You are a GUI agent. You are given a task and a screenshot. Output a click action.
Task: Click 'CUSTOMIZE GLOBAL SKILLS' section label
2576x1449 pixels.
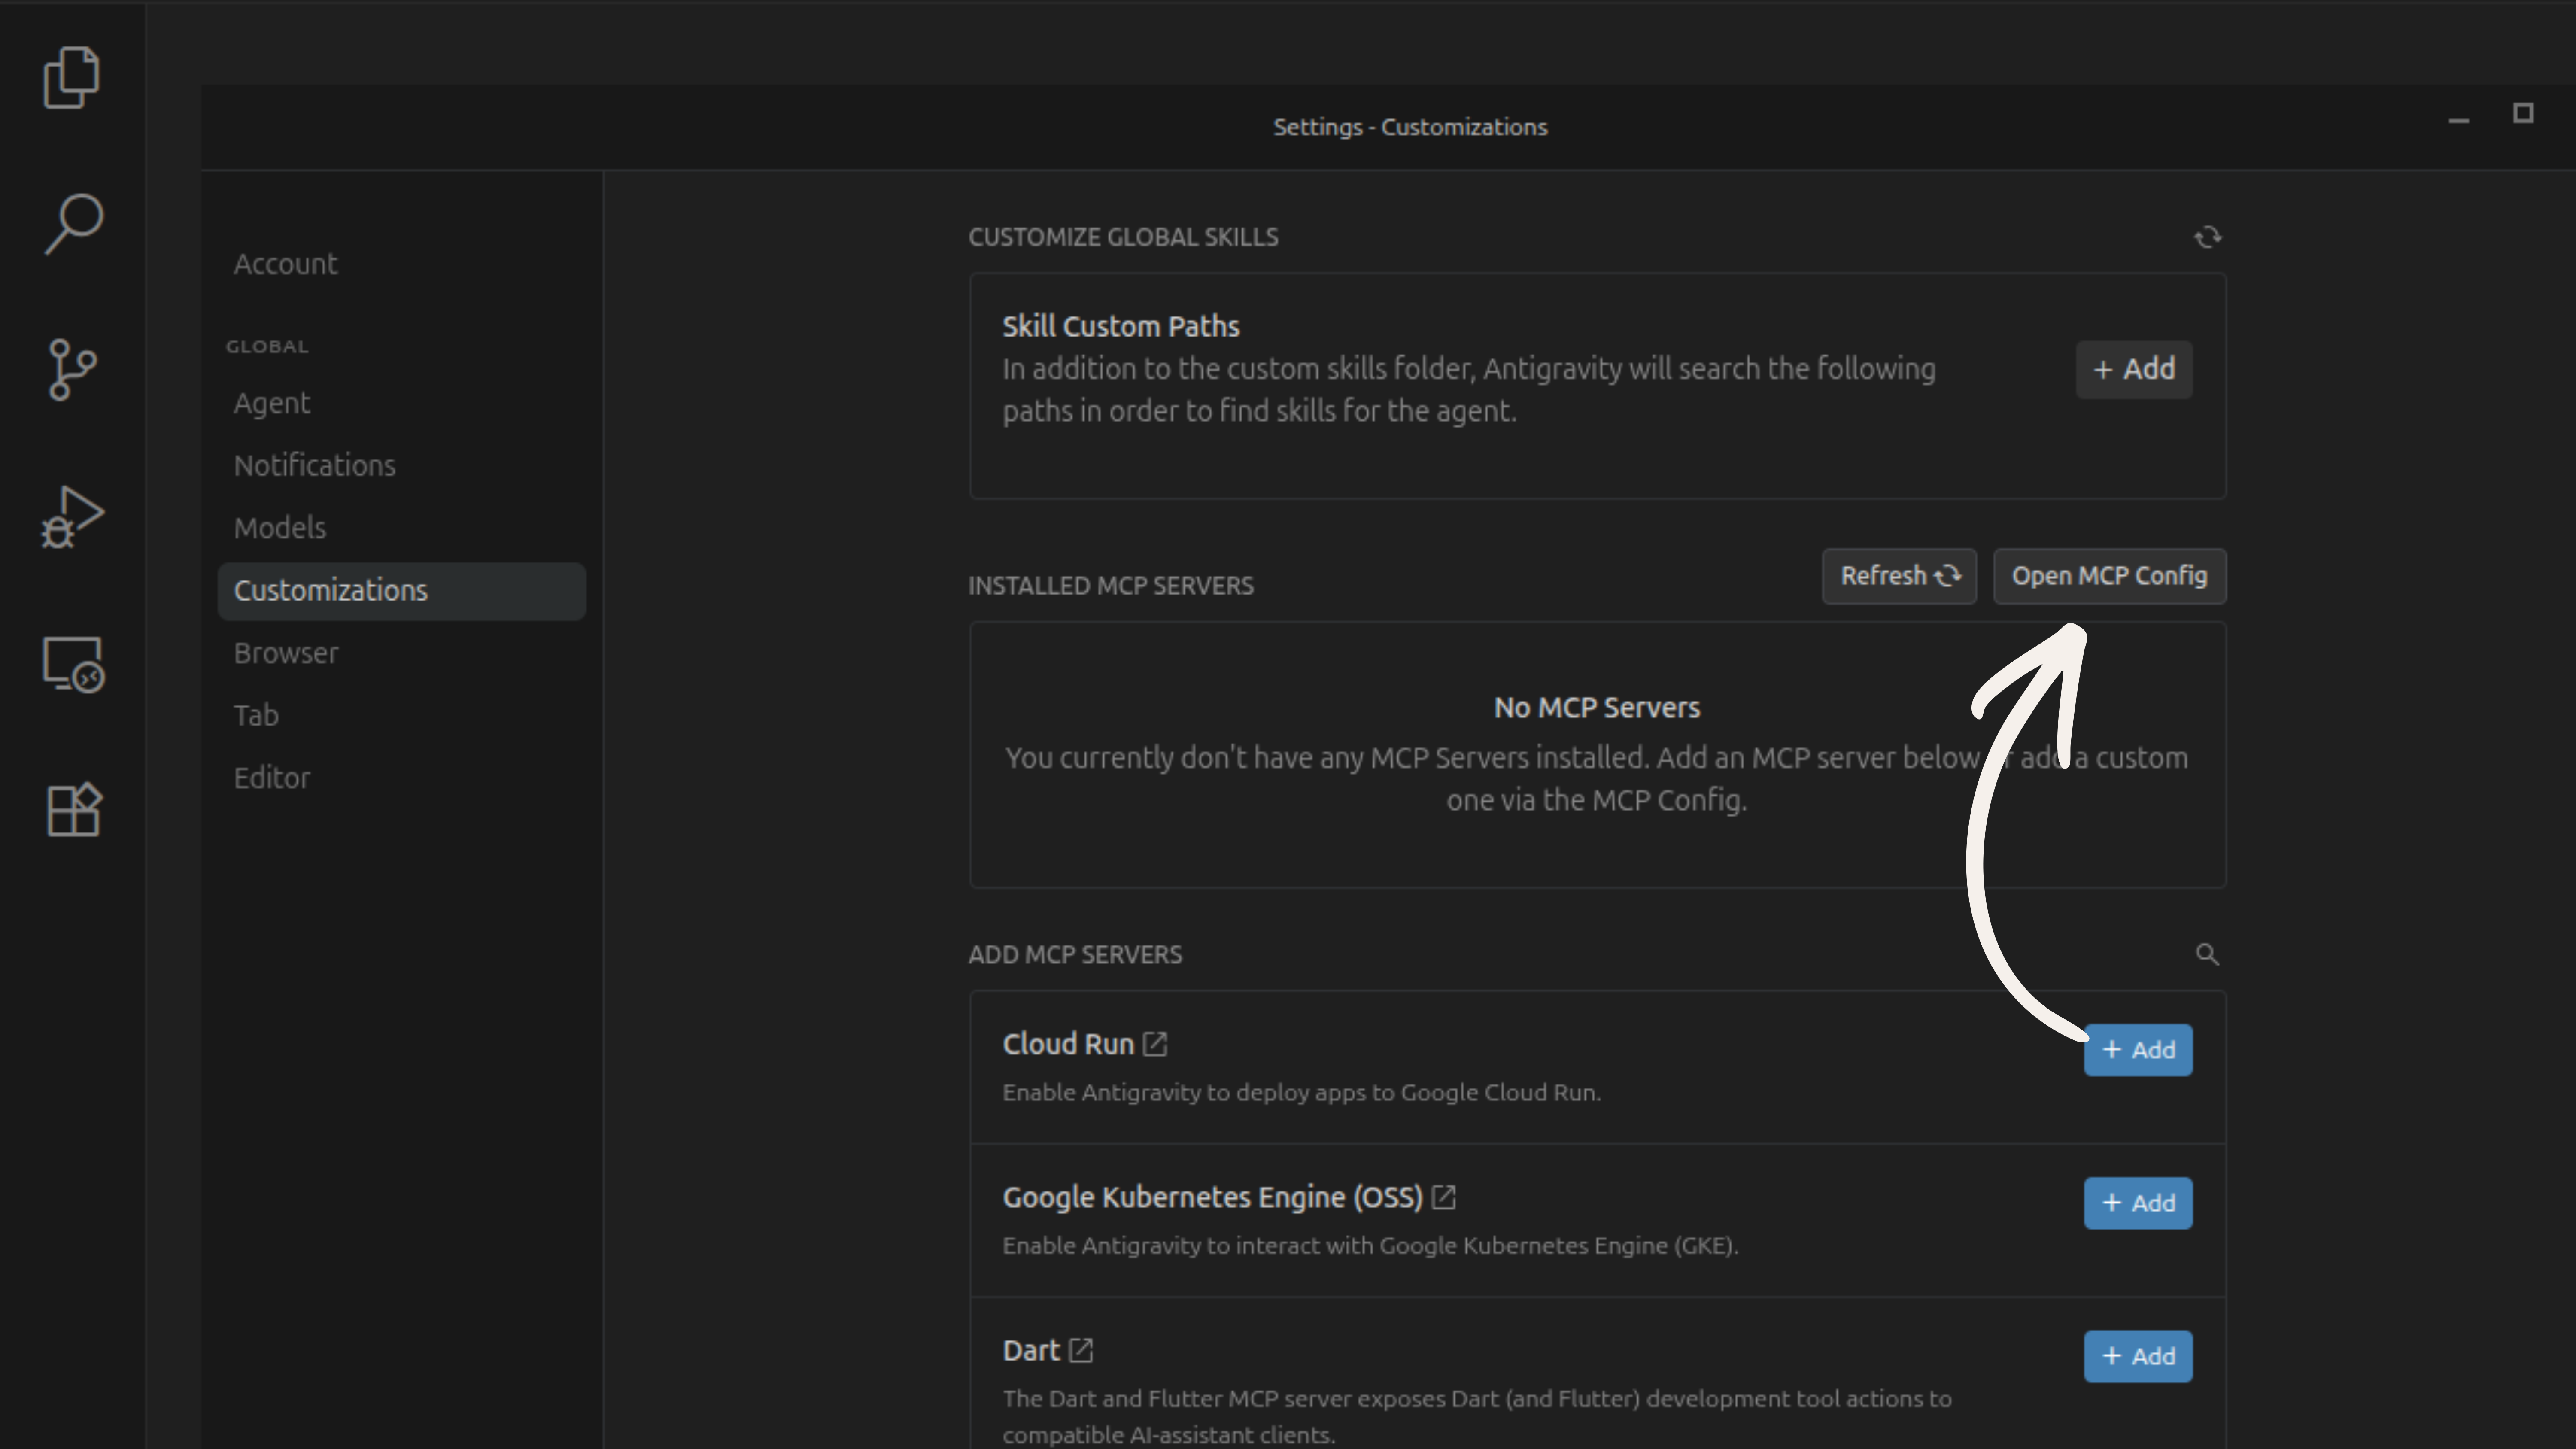pos(1123,237)
